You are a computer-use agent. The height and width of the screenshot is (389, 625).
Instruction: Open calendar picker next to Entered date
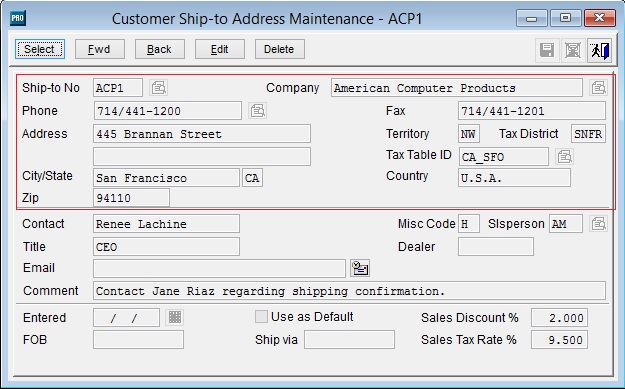(x=175, y=317)
